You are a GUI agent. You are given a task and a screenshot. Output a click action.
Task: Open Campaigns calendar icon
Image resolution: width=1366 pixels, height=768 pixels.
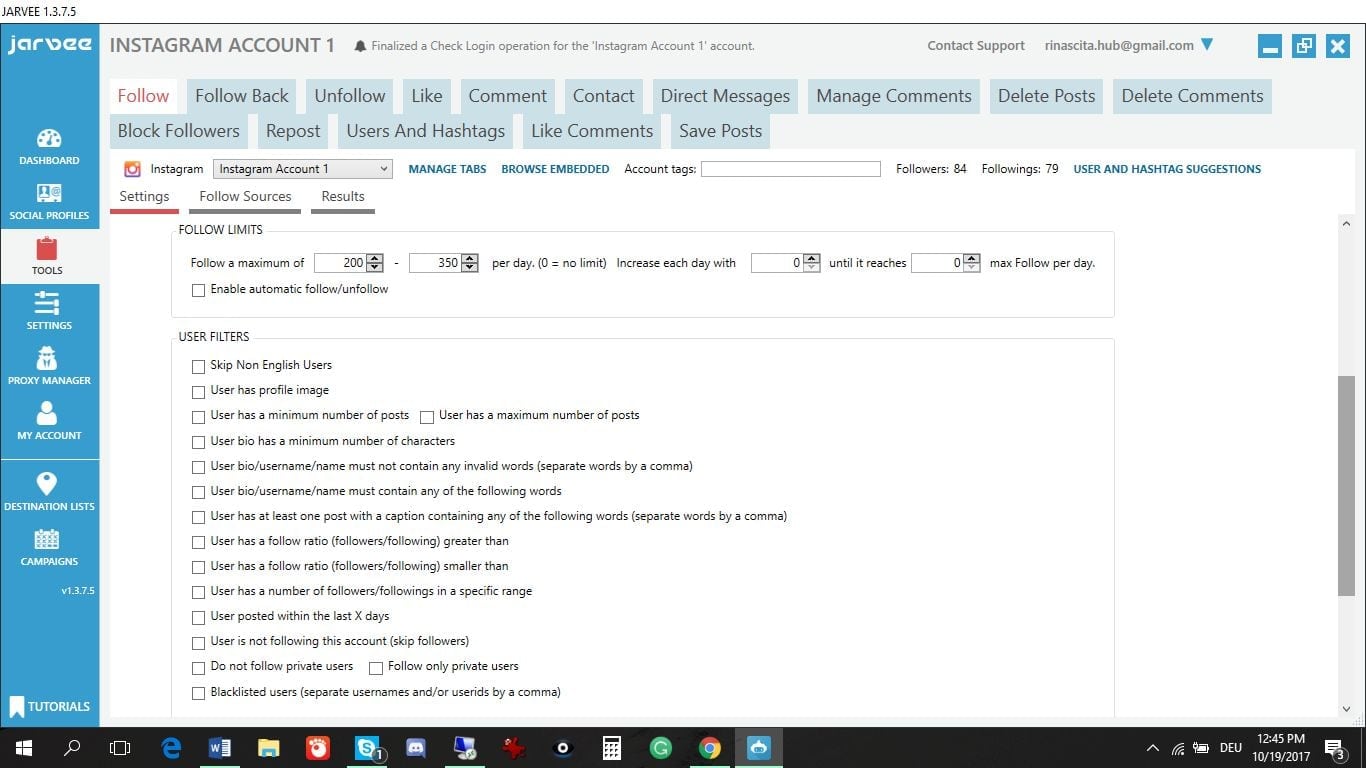47,540
